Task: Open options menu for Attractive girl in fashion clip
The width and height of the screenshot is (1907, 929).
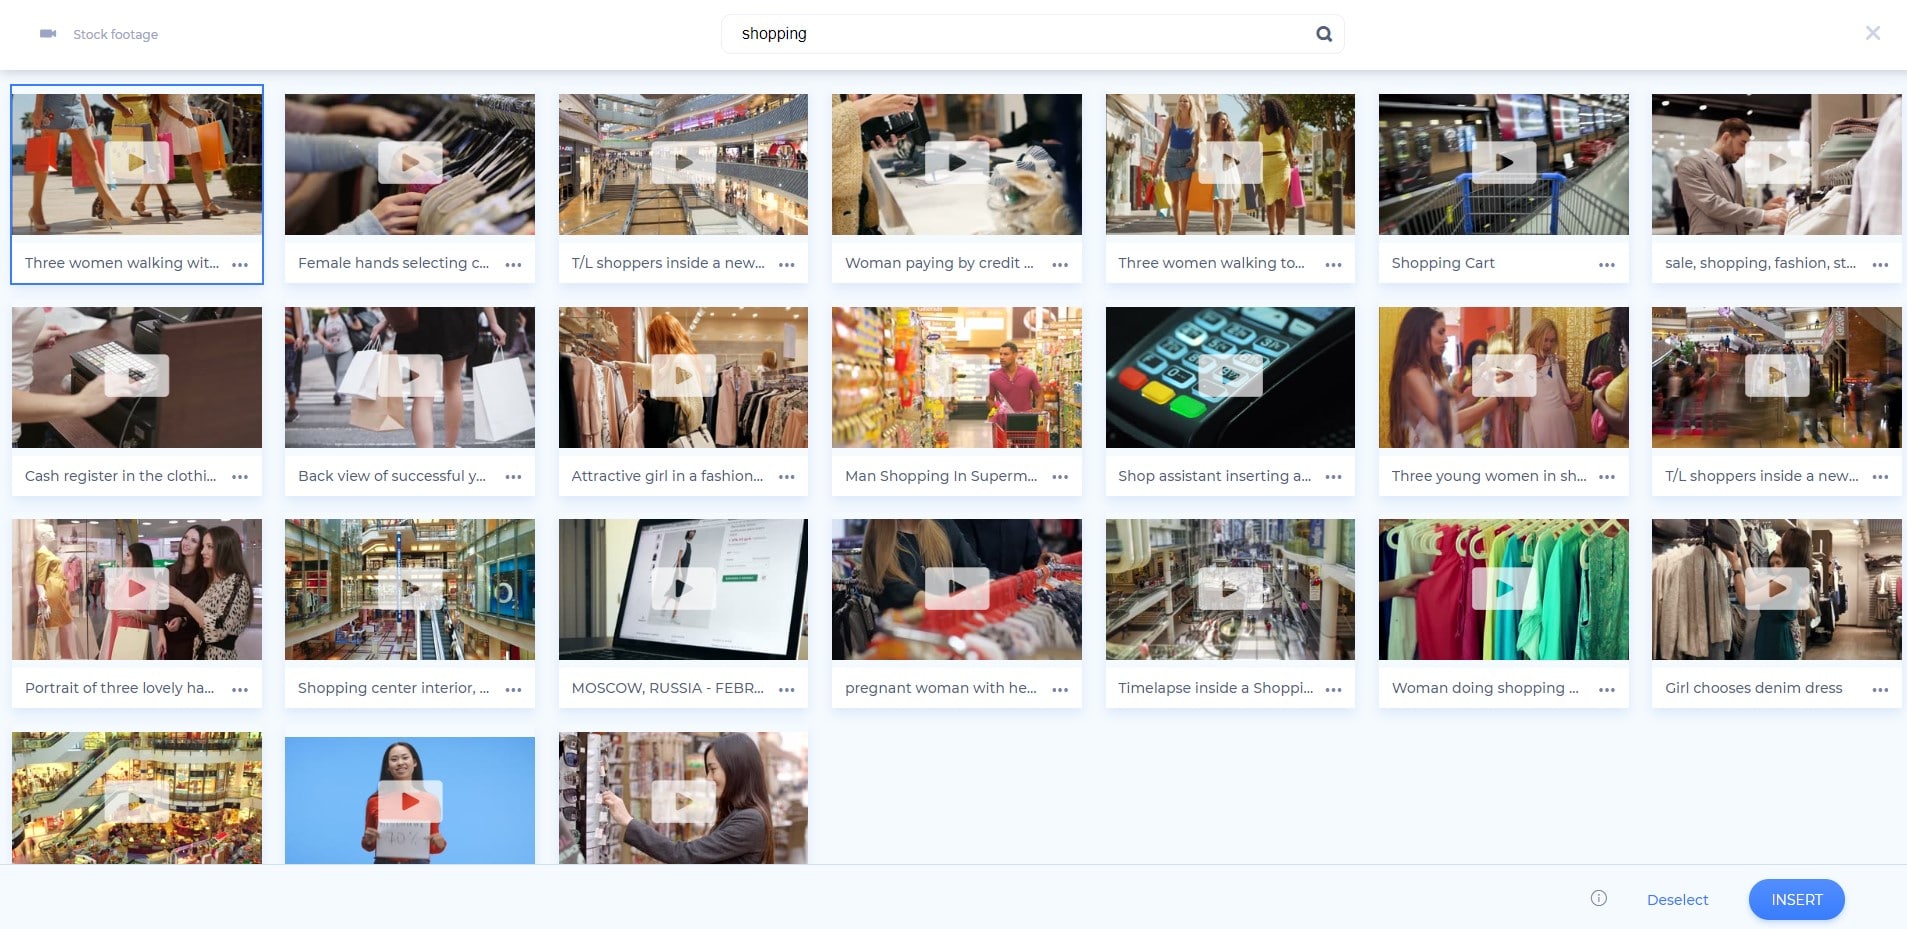Action: [x=787, y=477]
